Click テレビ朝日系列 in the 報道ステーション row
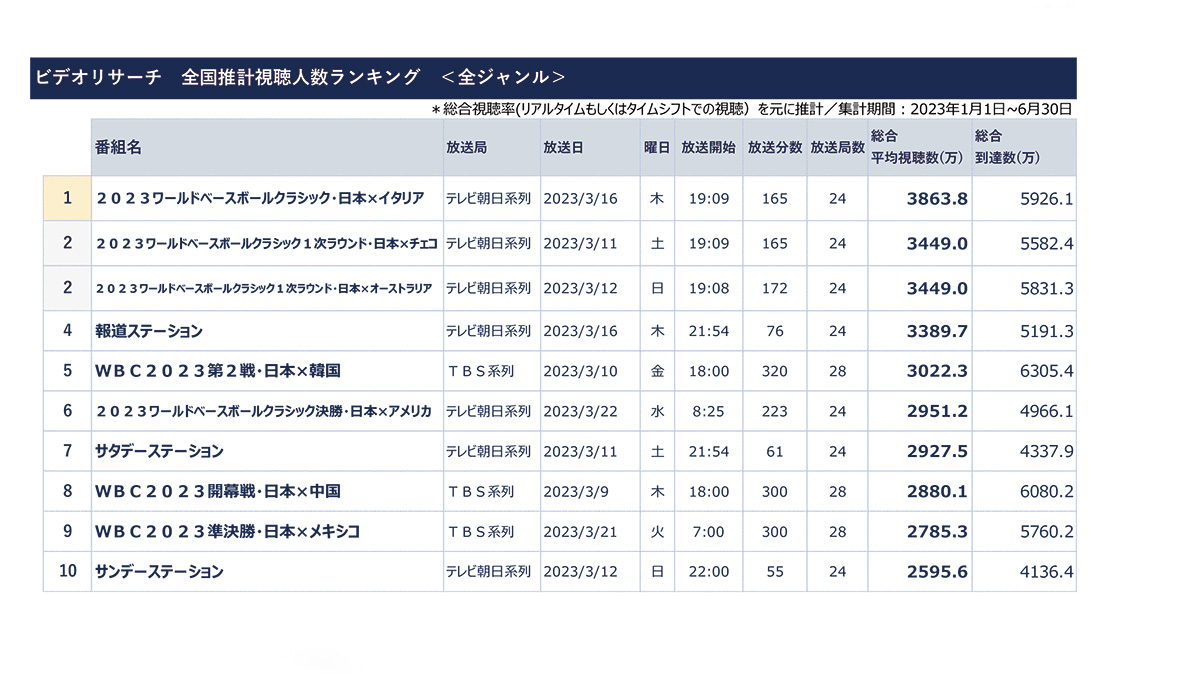The image size is (1200, 686). (488, 331)
